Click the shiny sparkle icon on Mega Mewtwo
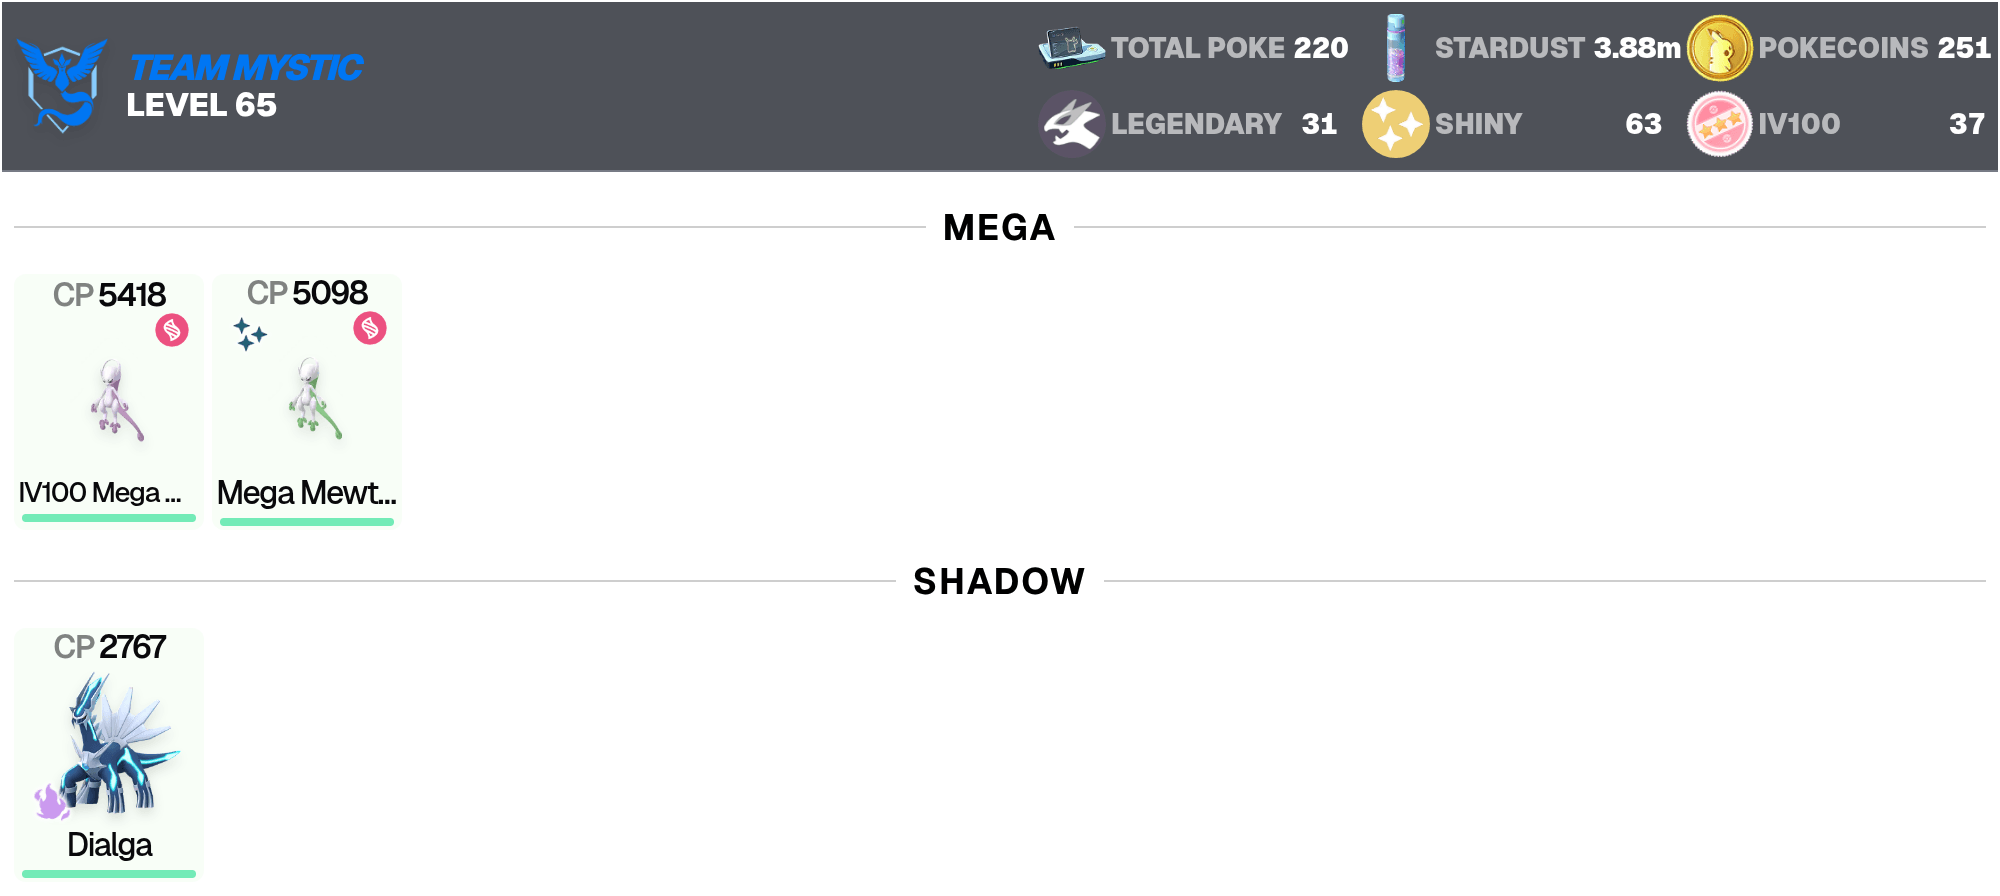This screenshot has height=896, width=2000. coord(249,334)
